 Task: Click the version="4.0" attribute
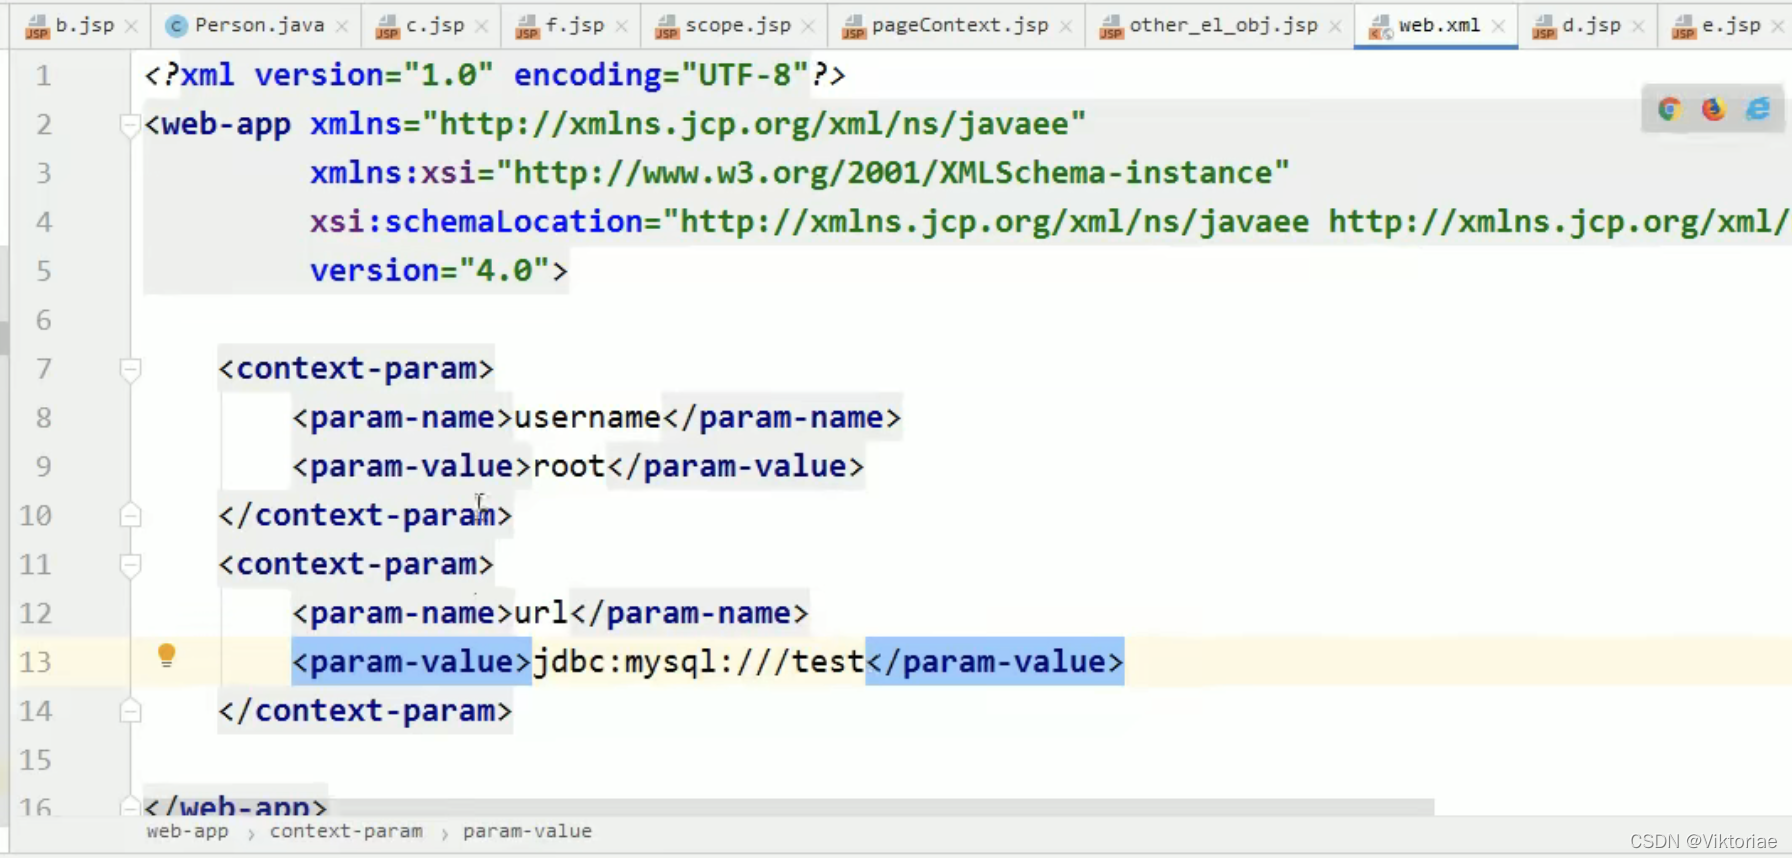[x=430, y=270]
